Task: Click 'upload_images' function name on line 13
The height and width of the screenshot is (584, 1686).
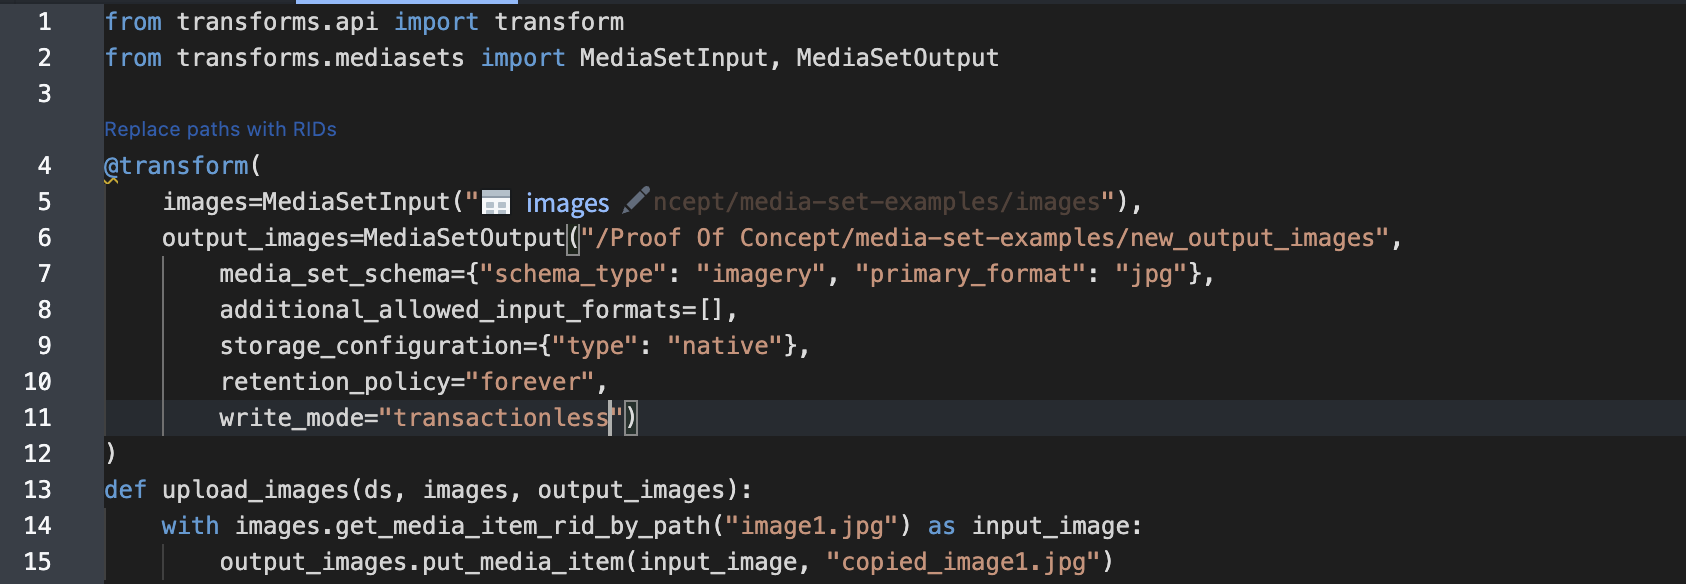Action: point(255,490)
